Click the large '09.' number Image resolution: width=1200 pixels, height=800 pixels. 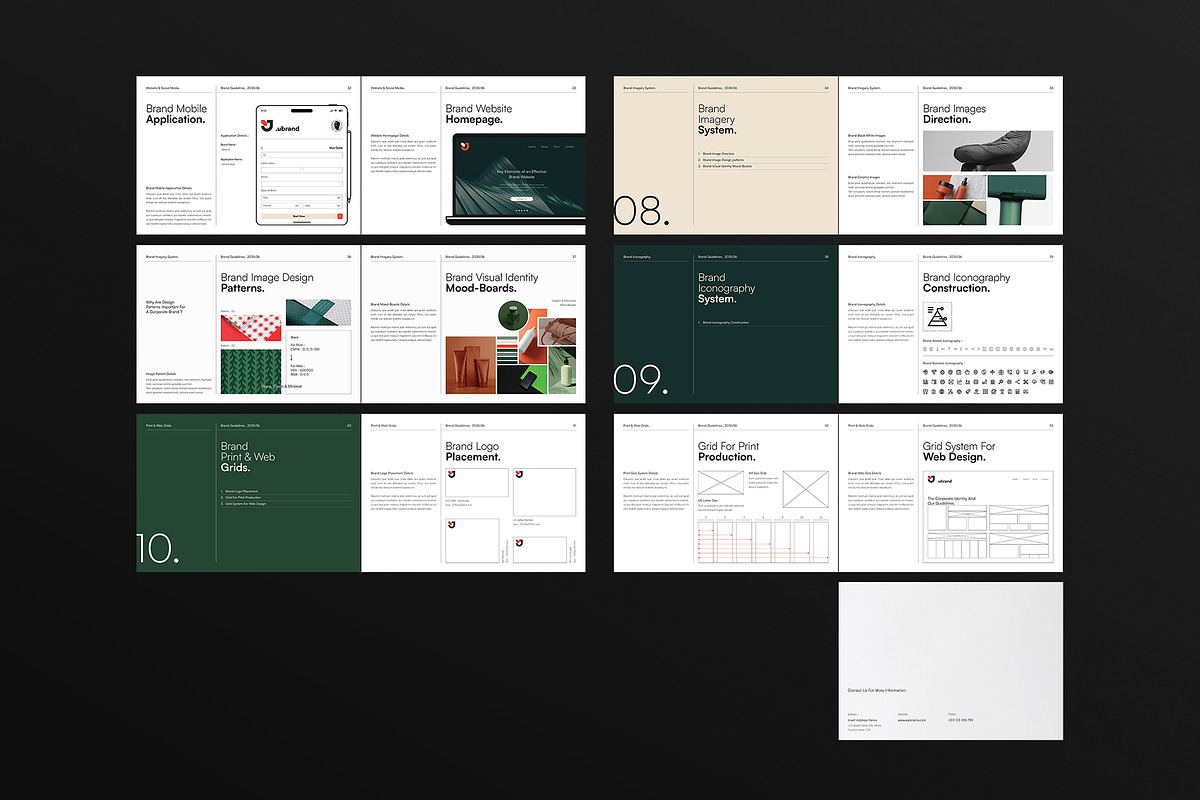(x=641, y=379)
